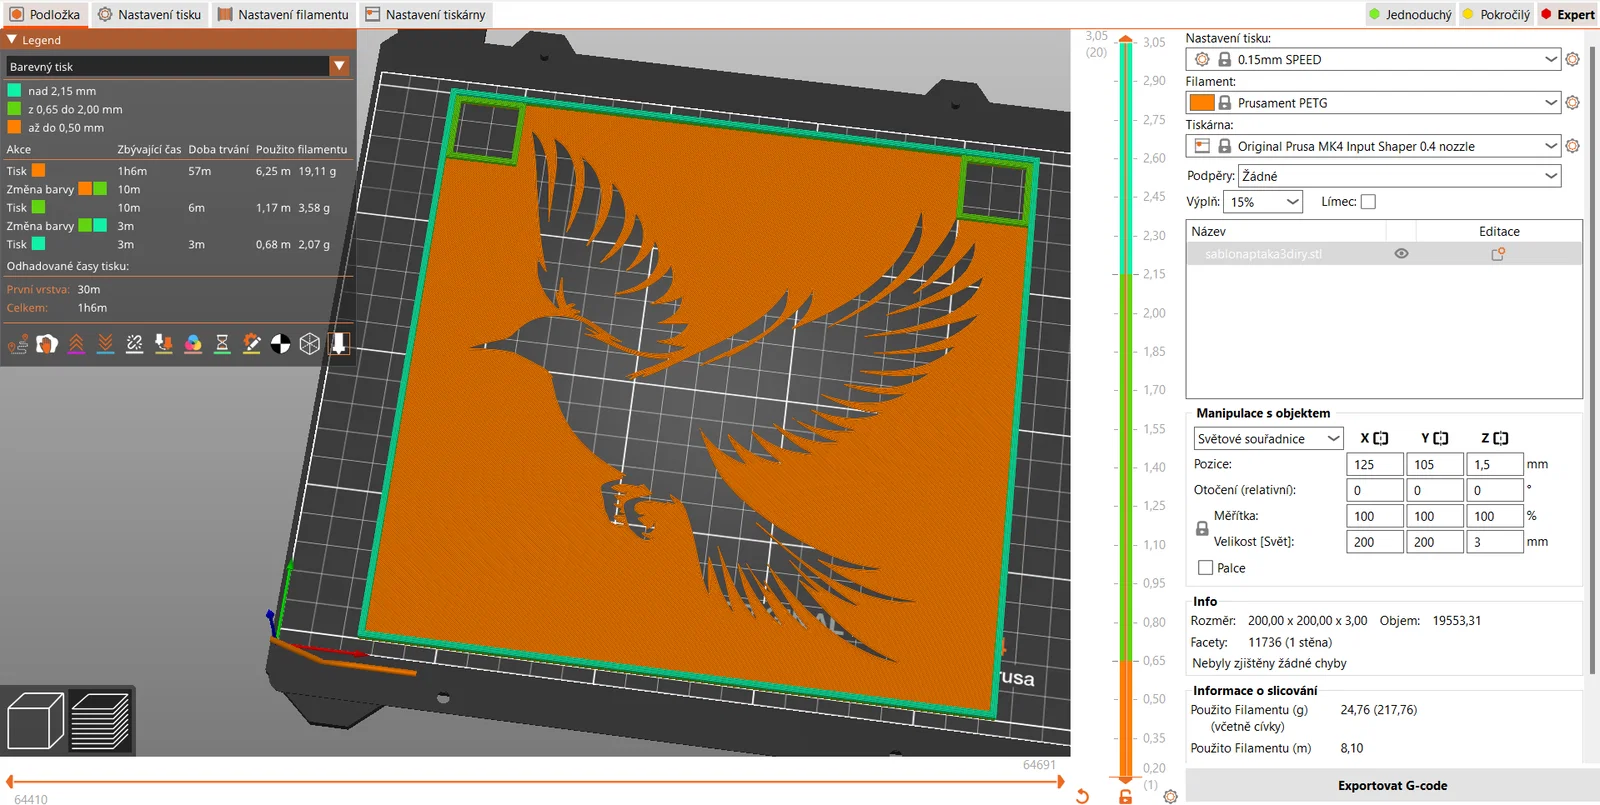This screenshot has width=1600, height=805.
Task: Toggle shells wireframe cube icon
Action: tap(310, 344)
